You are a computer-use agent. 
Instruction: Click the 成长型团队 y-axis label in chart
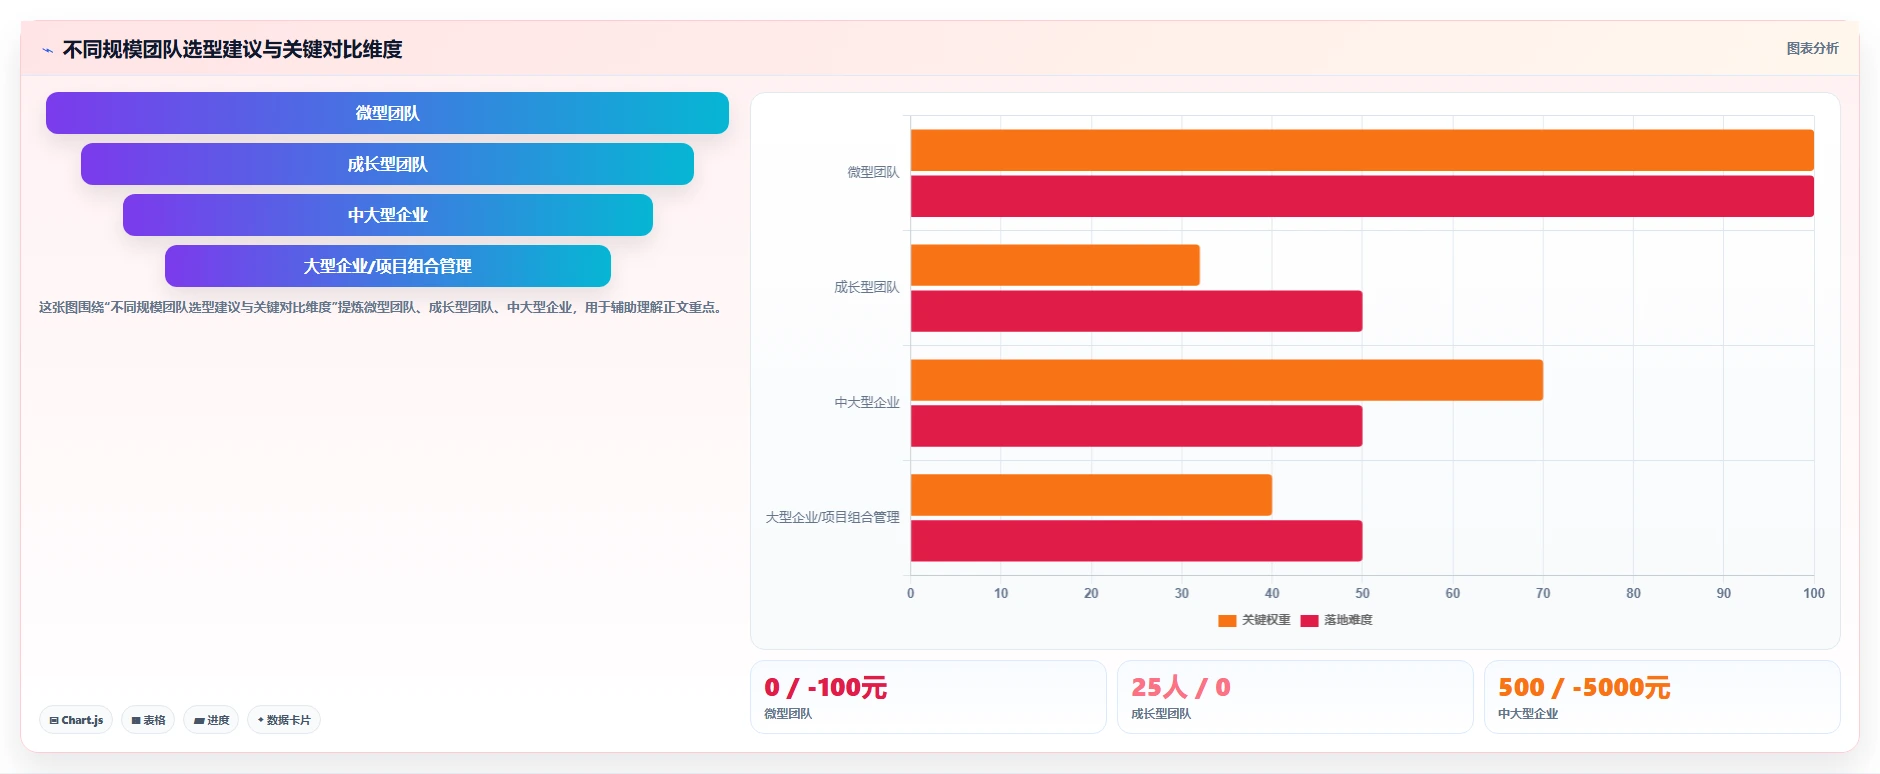(x=867, y=287)
